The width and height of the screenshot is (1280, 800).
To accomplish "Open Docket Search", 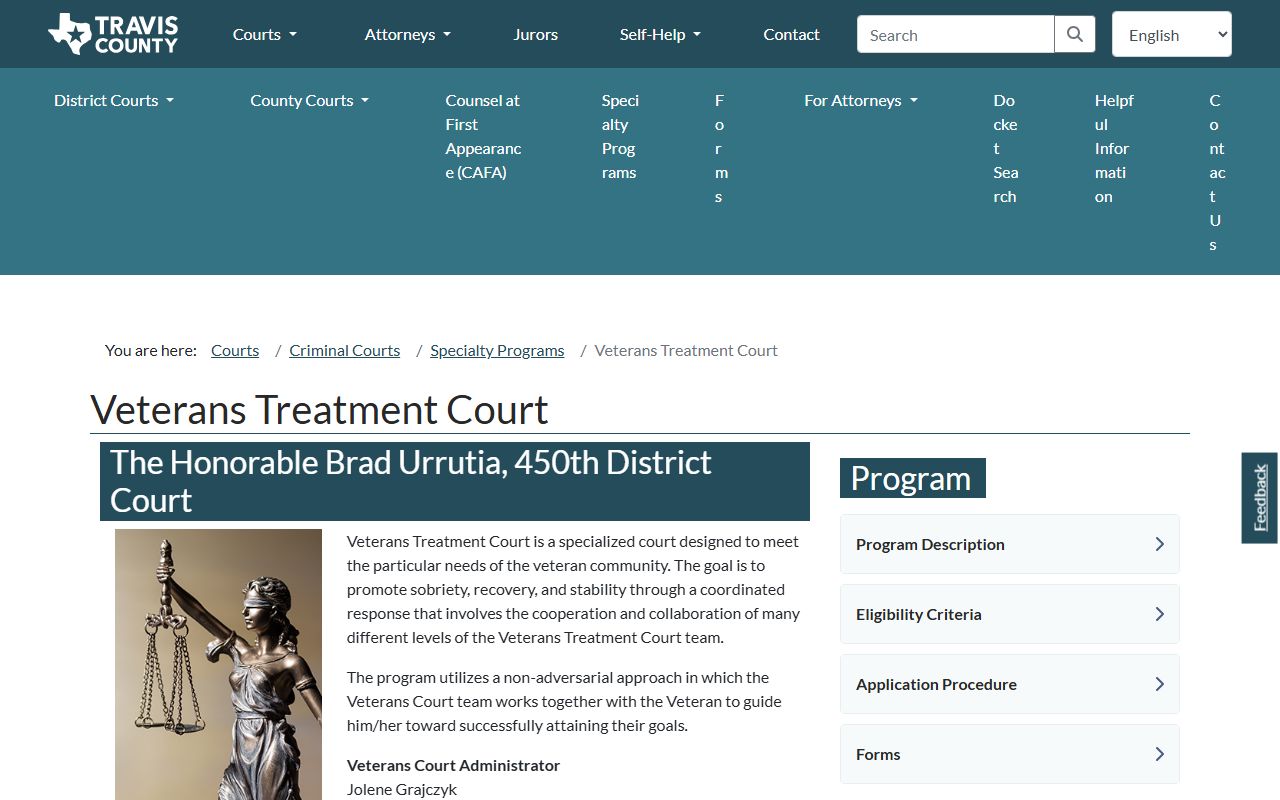I will [x=1005, y=148].
